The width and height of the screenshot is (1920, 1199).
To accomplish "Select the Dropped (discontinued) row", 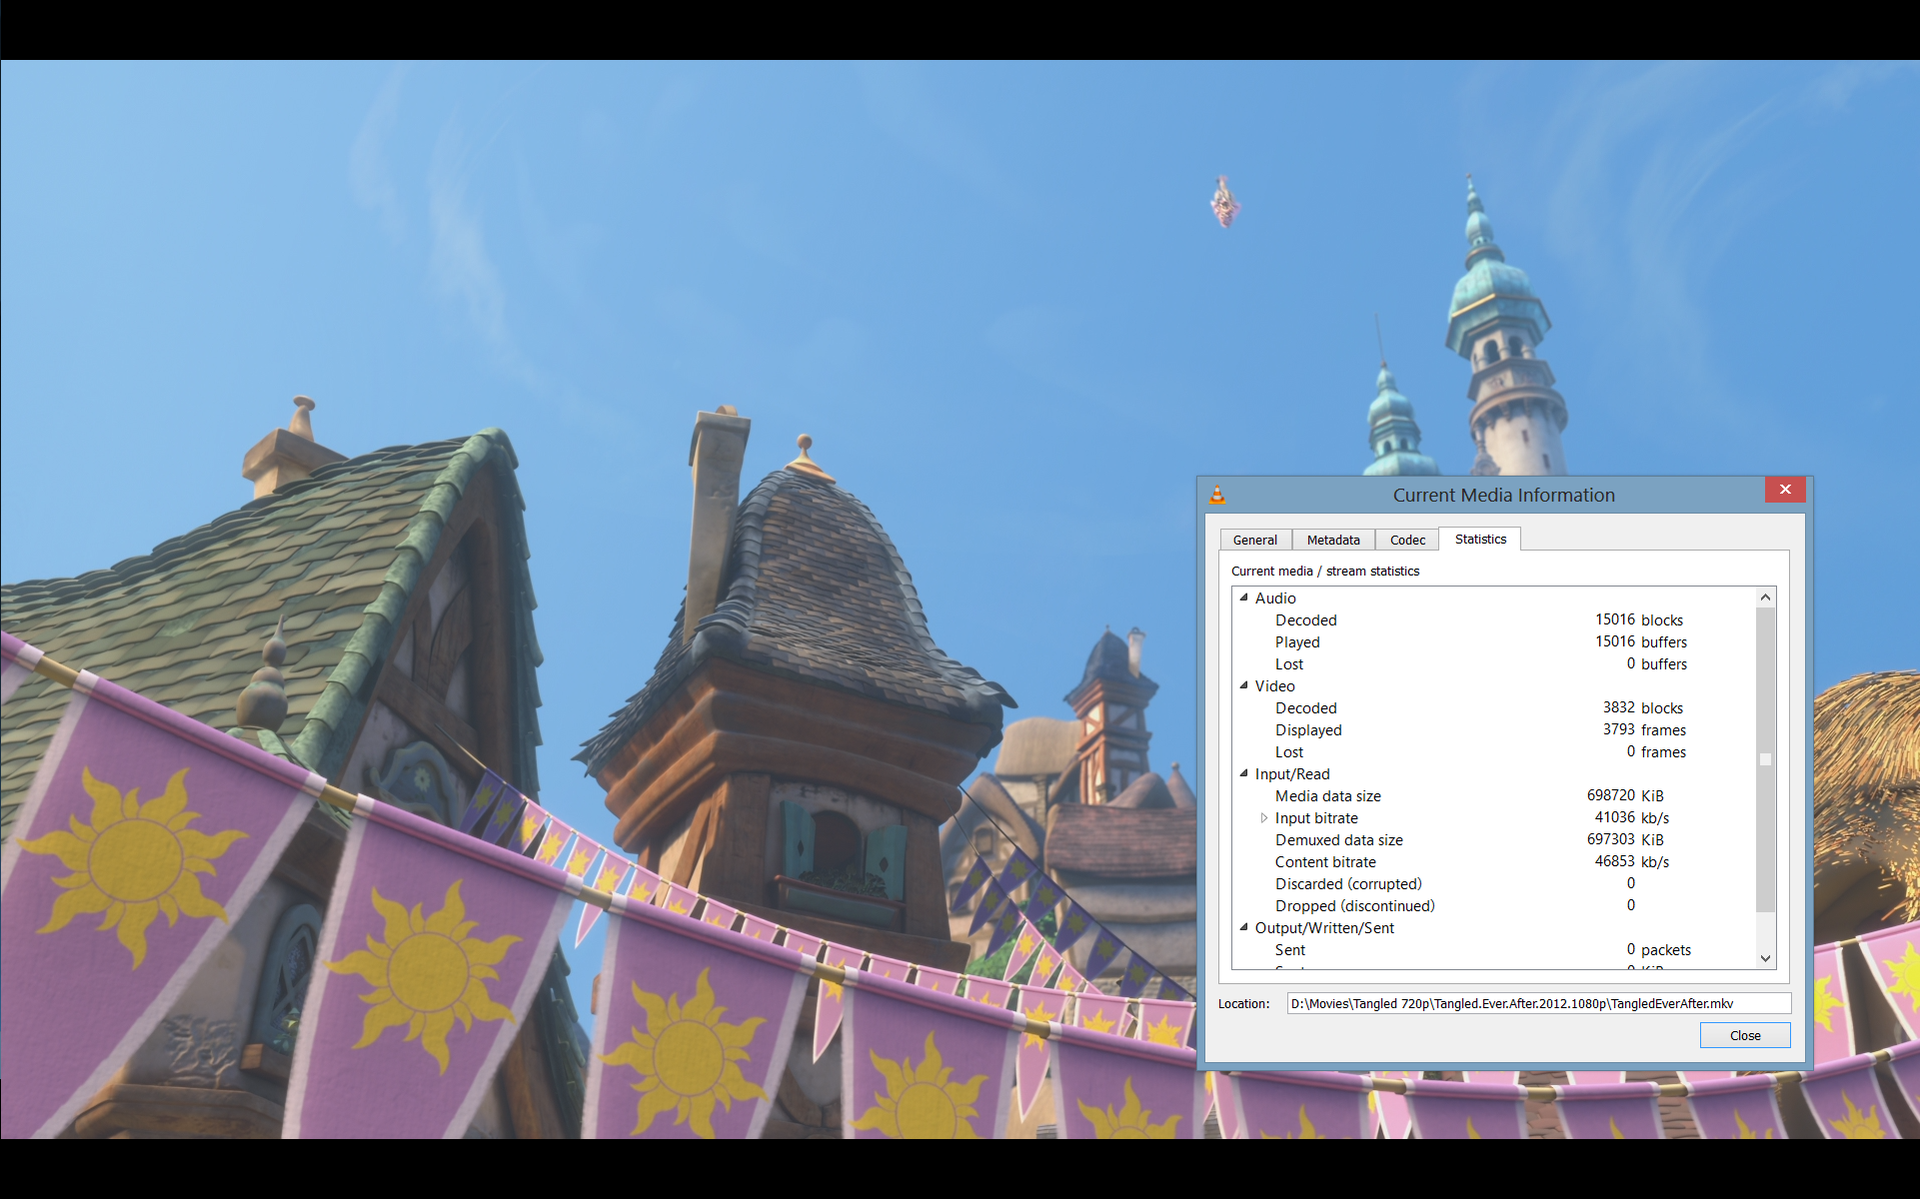I will [x=1494, y=906].
